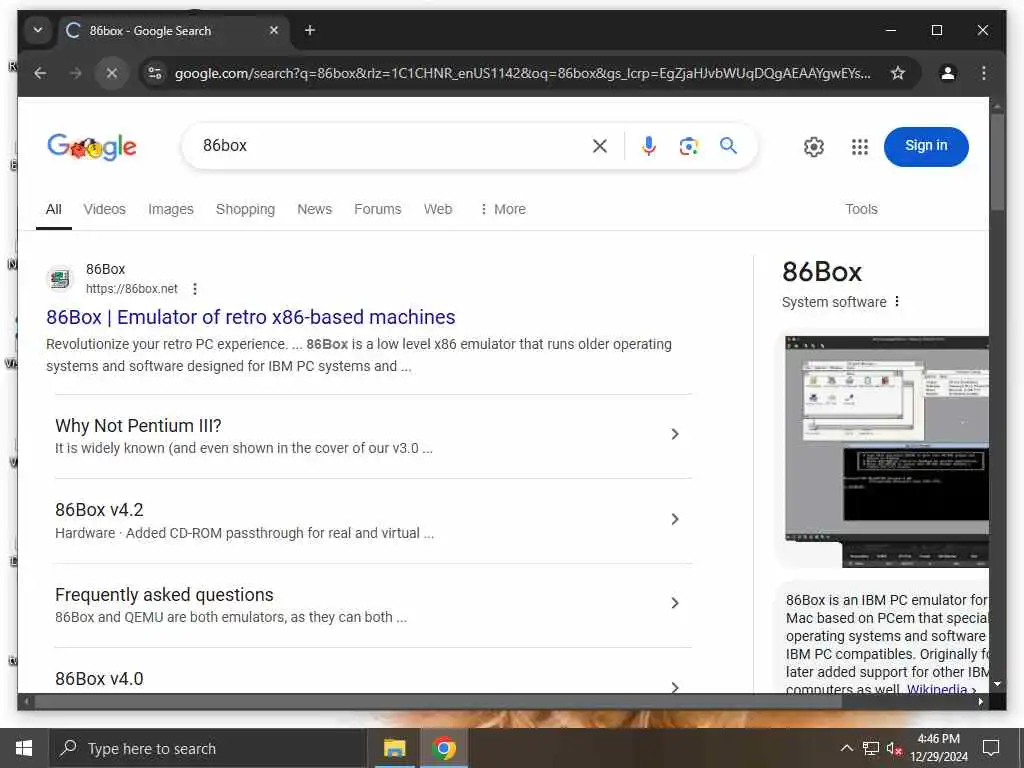Go back with the browser back arrow

click(40, 73)
